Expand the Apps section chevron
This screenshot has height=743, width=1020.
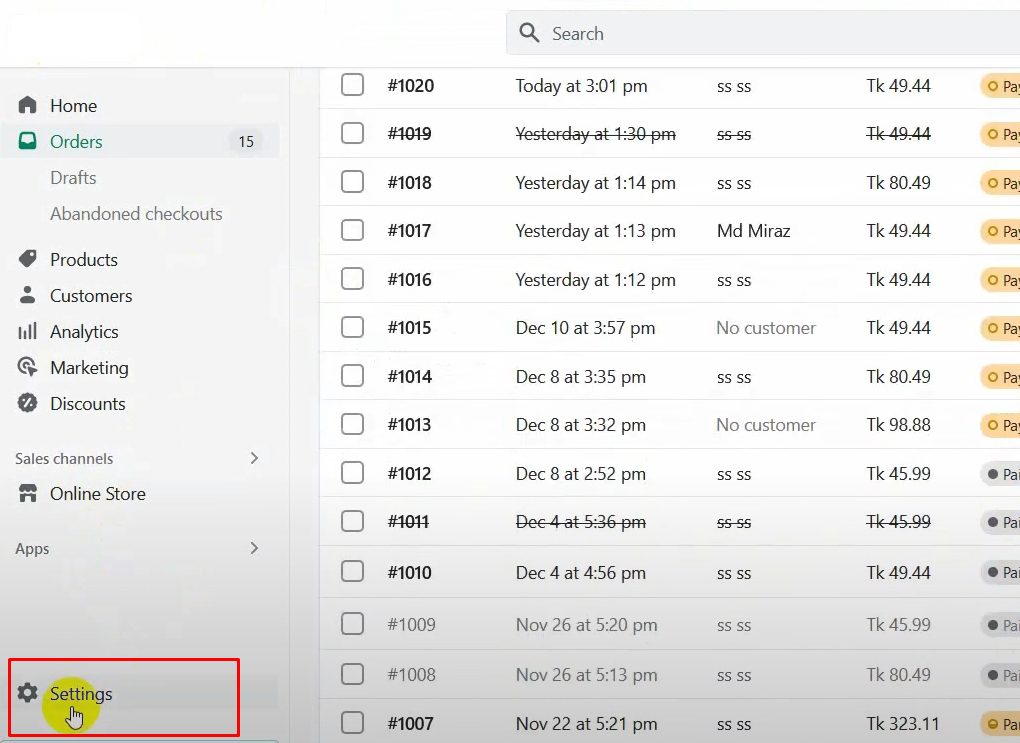click(x=254, y=548)
